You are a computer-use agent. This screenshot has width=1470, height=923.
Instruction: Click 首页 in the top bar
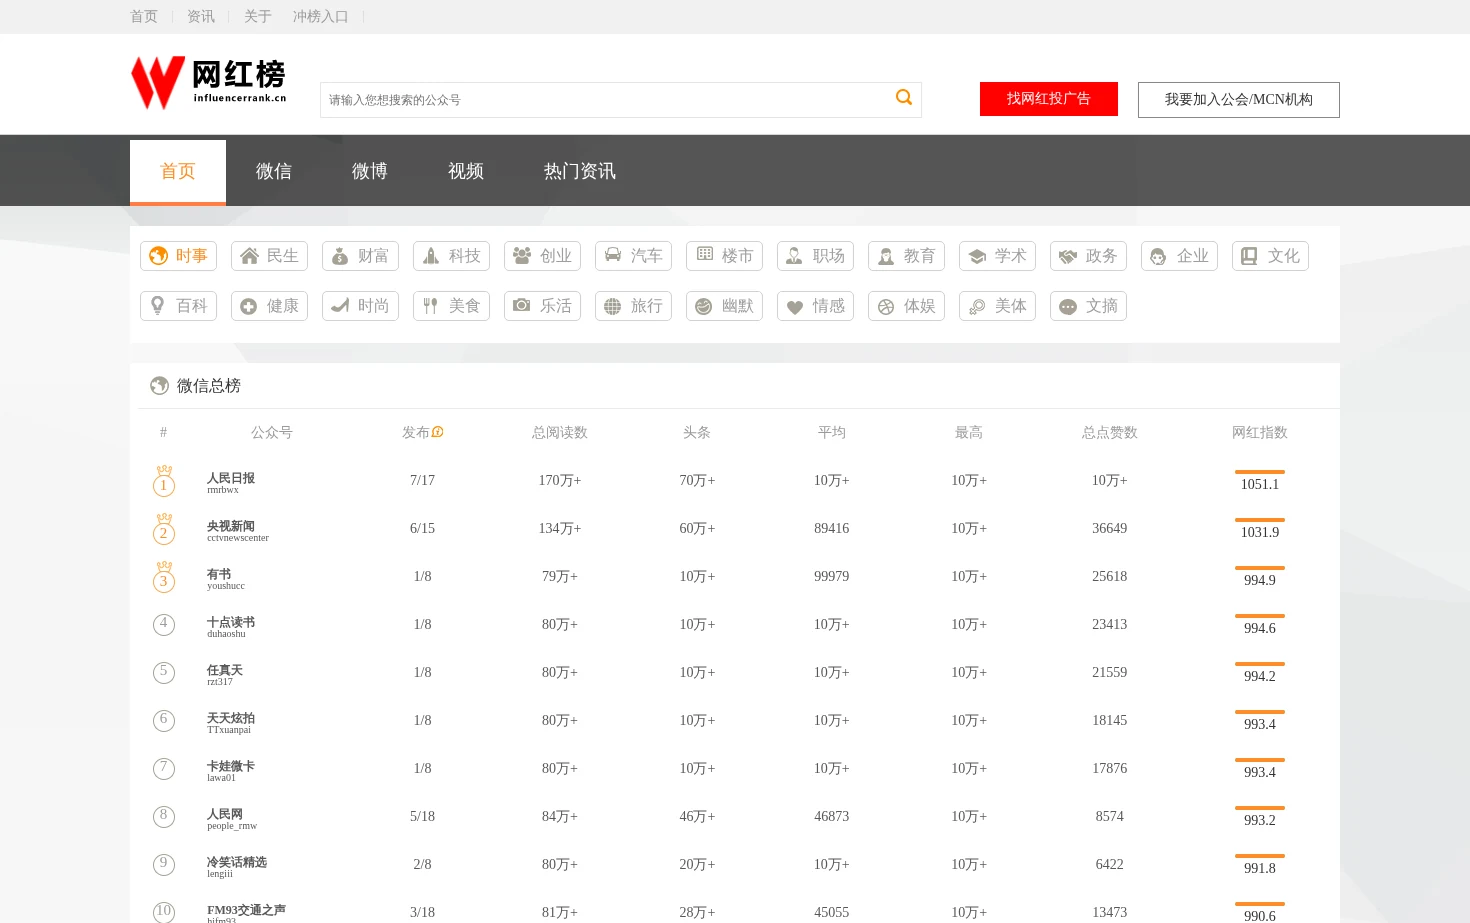pos(144,17)
